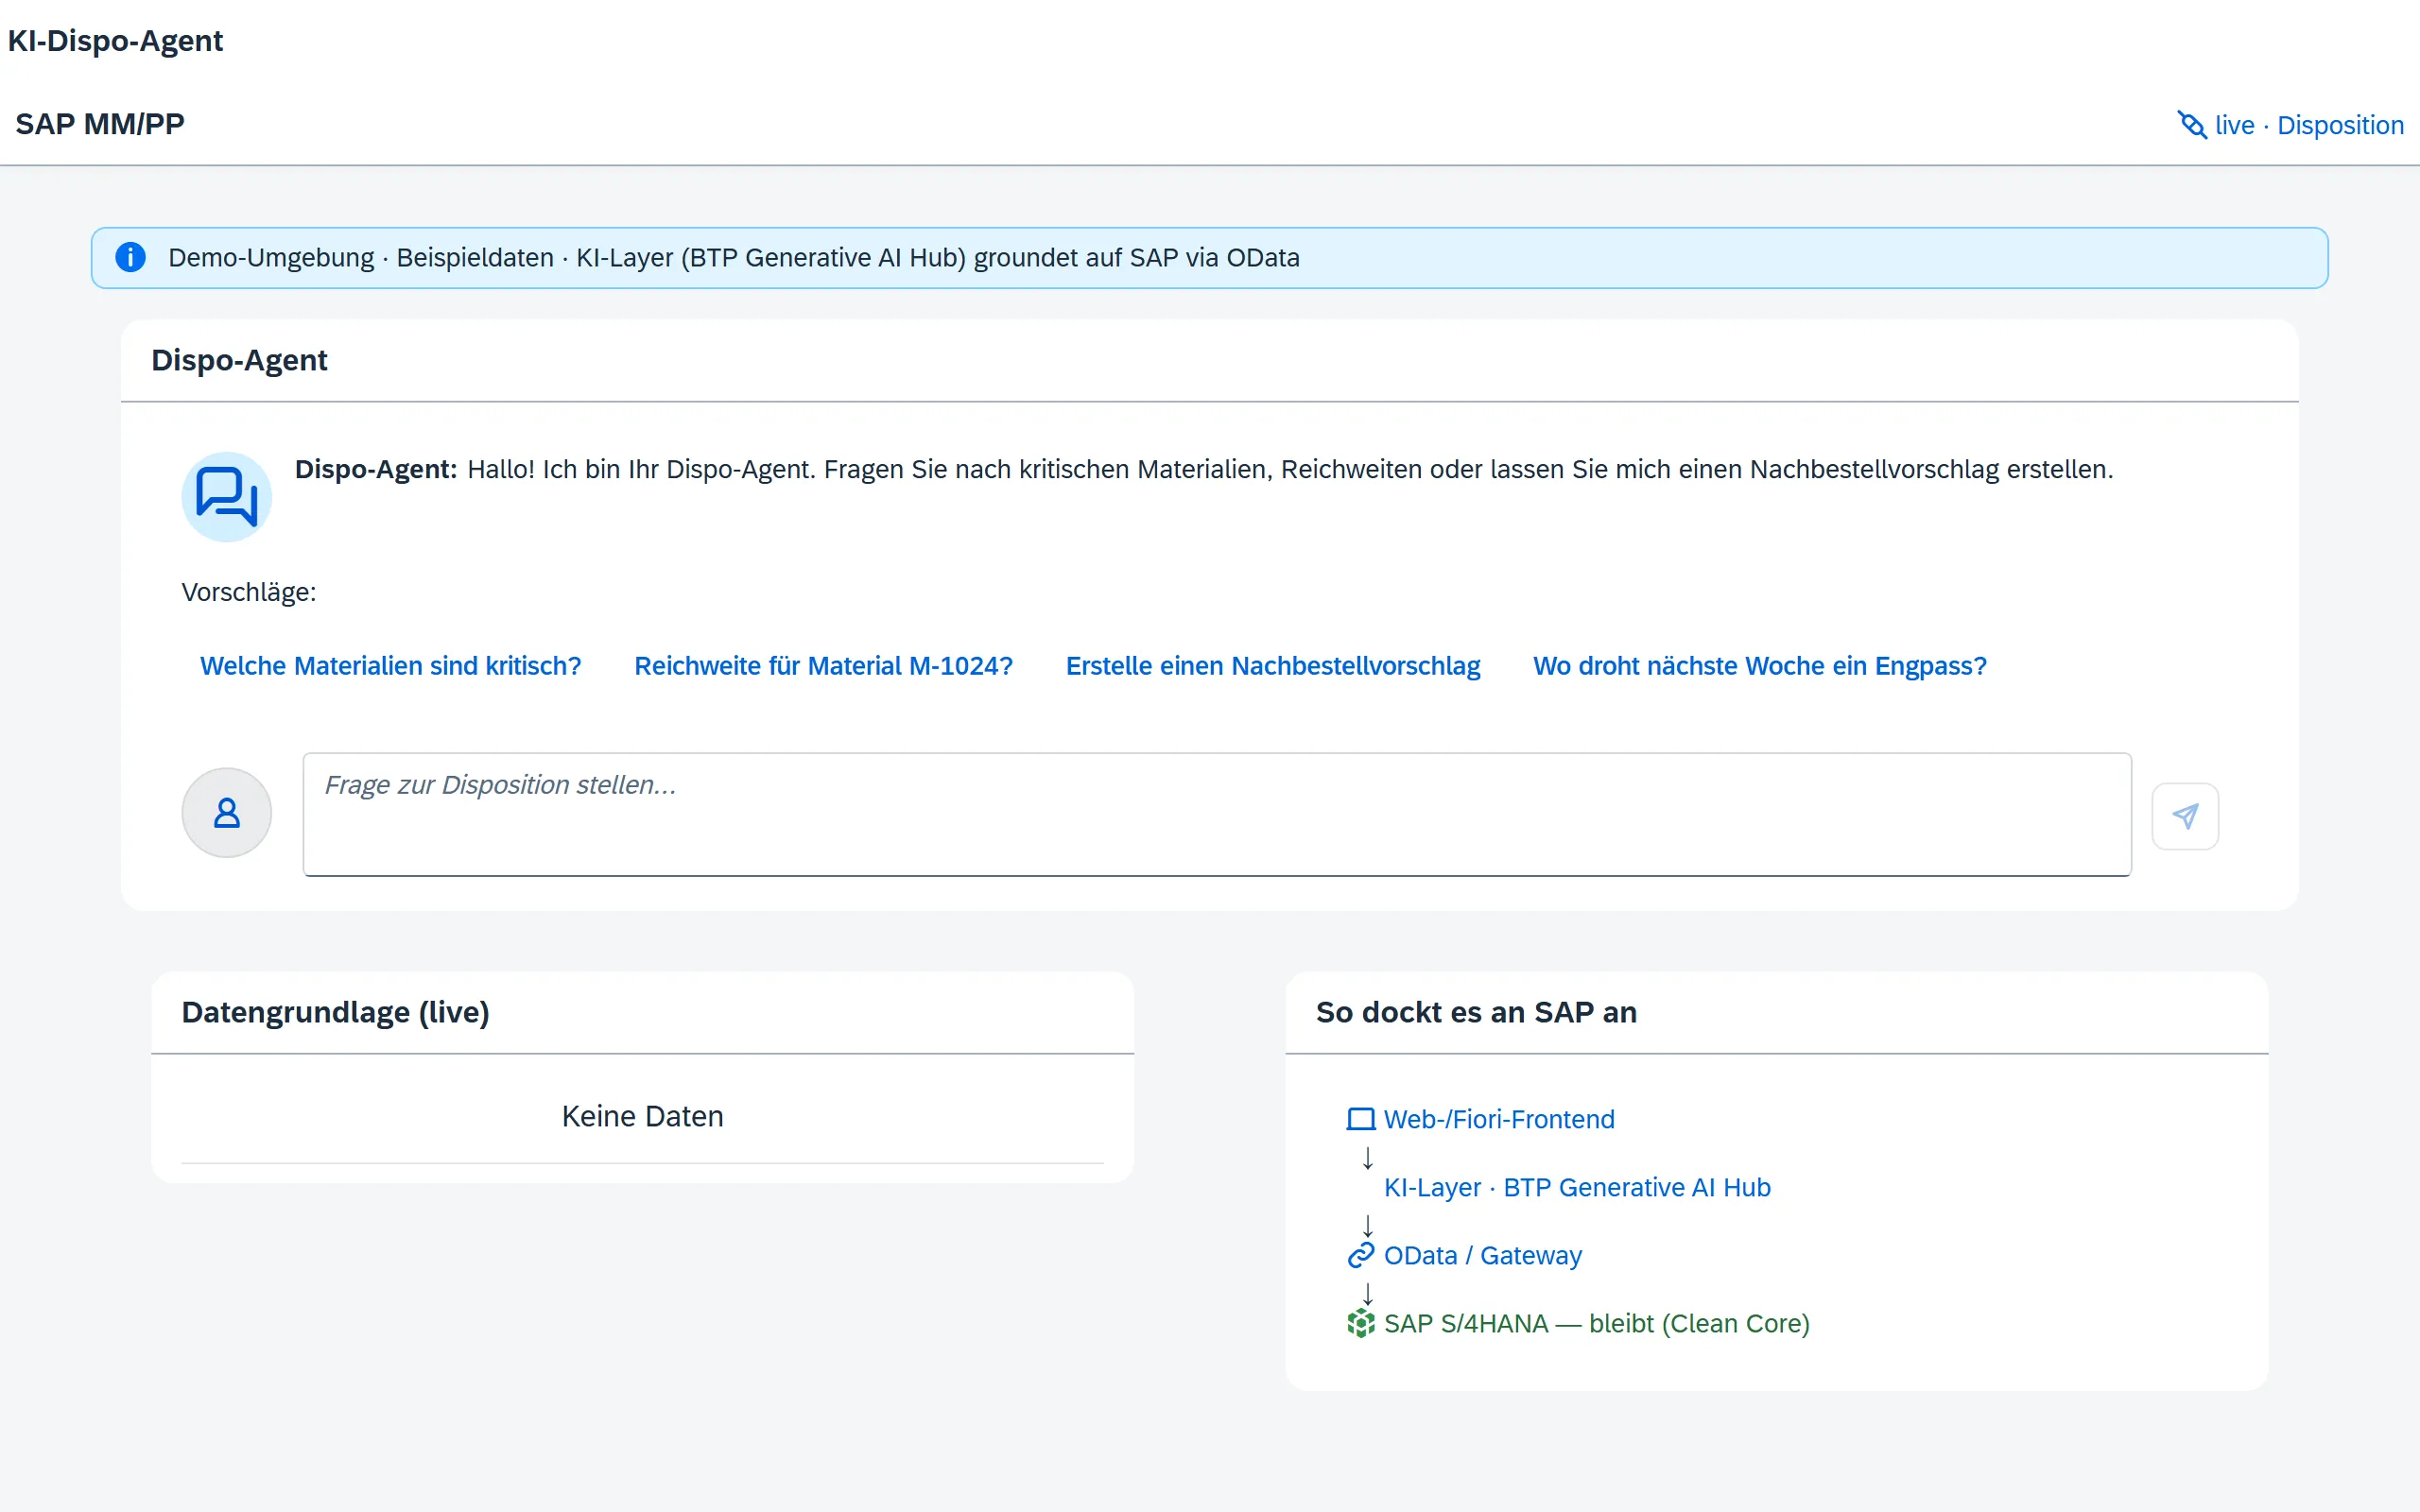The image size is (2420, 1512).
Task: Select suggestion 'Welche Materialien sind kritisch?'
Action: pos(390,666)
